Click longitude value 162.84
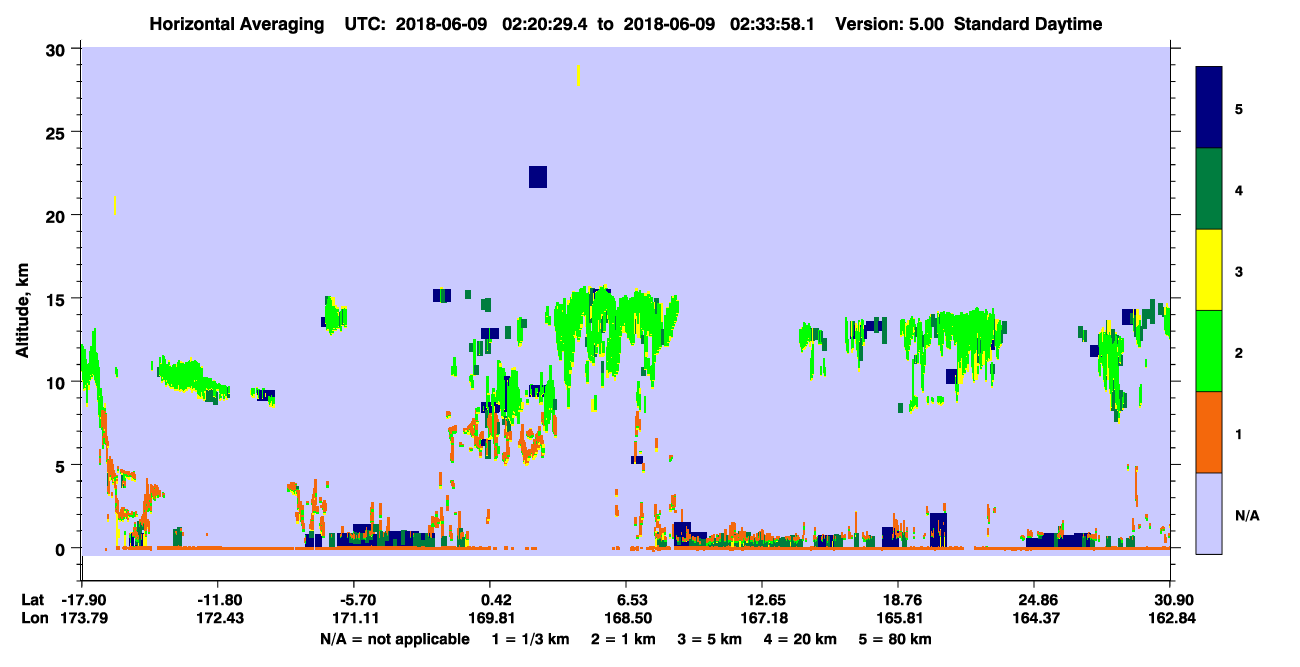Viewport: 1300px width, 667px height. (1170, 619)
